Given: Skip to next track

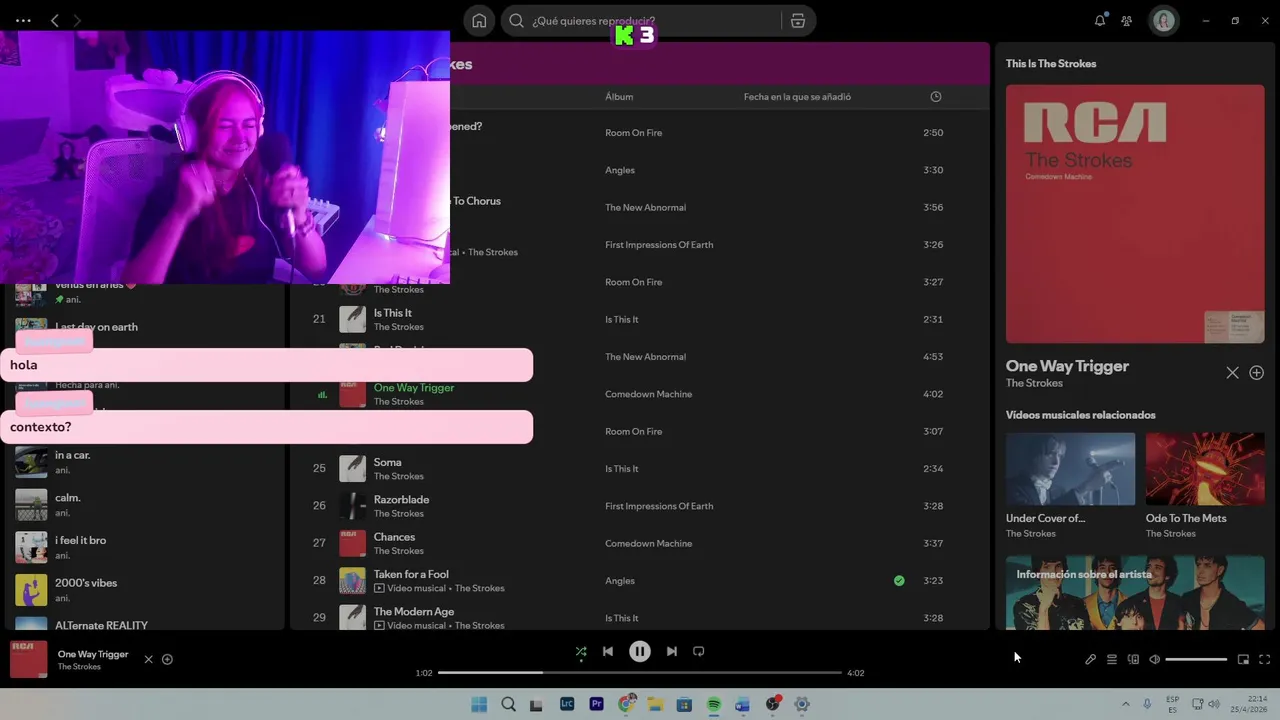Looking at the screenshot, I should coord(672,651).
